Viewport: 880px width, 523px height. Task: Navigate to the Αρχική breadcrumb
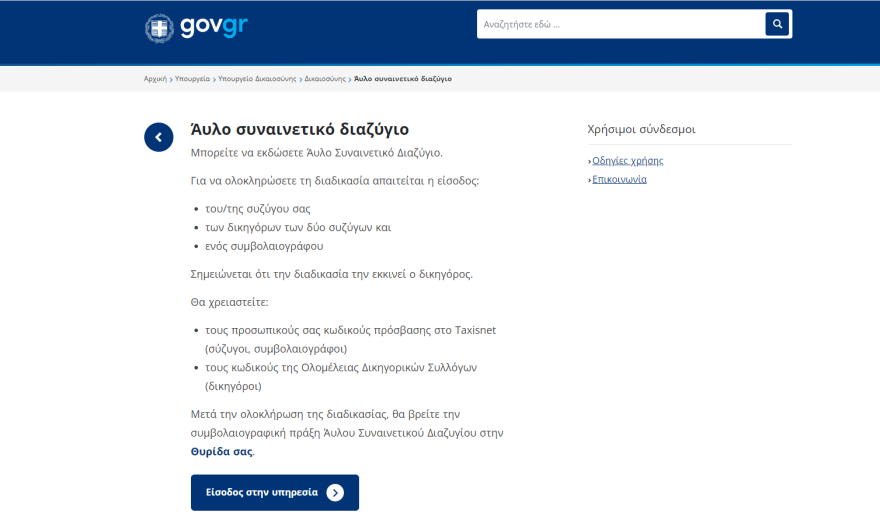(x=155, y=79)
